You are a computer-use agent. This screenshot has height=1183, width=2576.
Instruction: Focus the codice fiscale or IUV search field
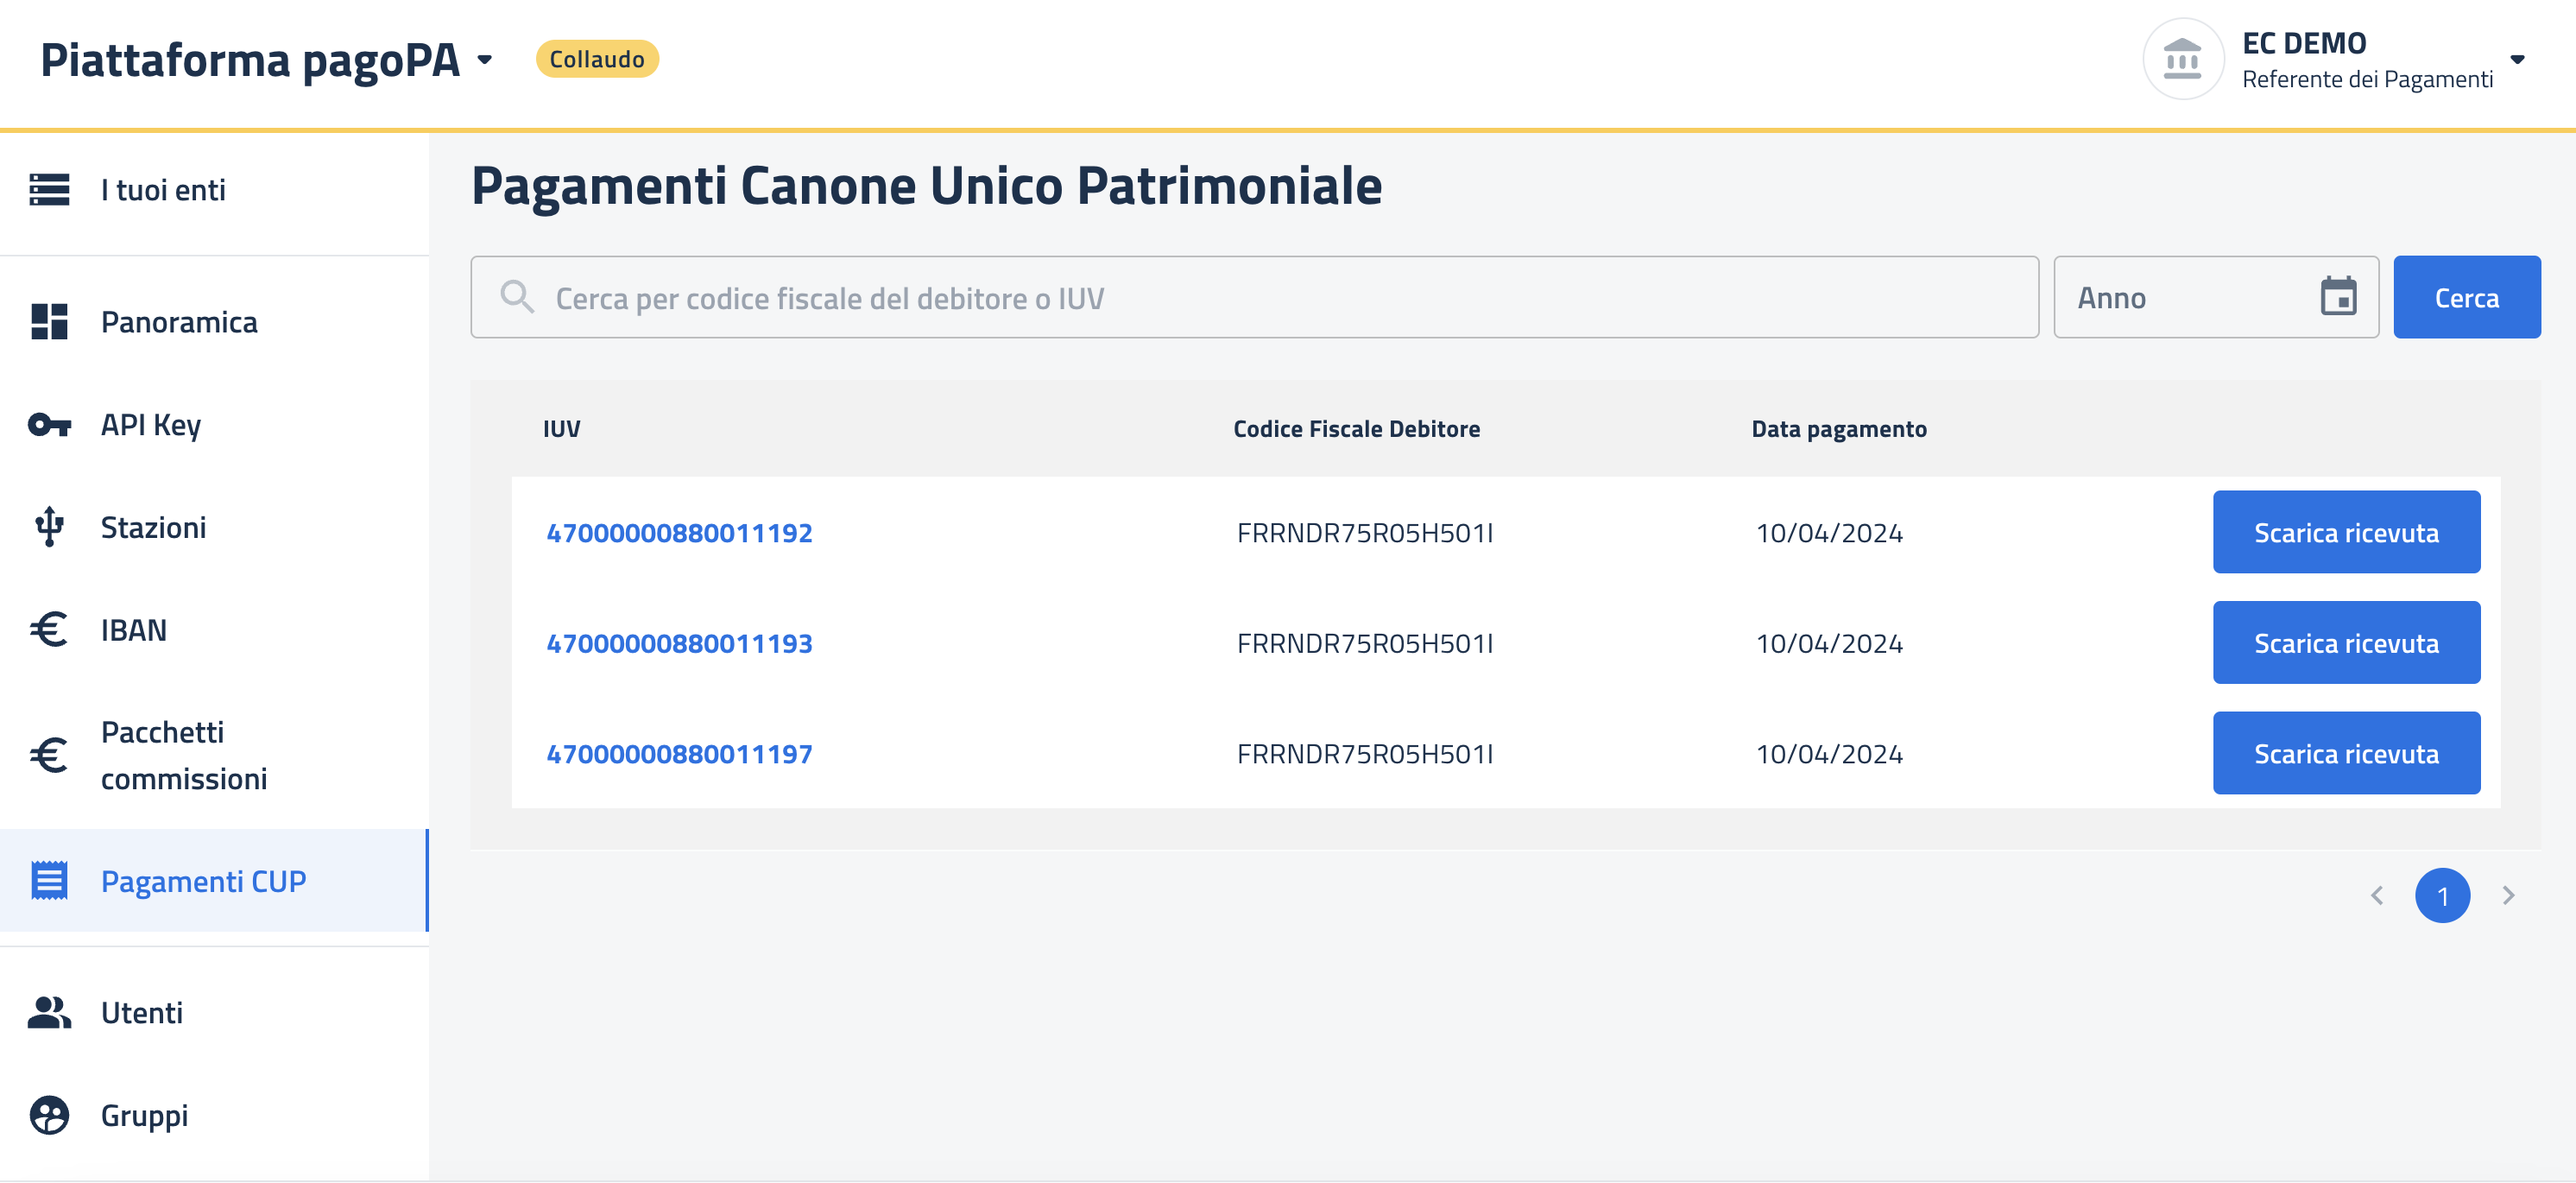point(1280,298)
